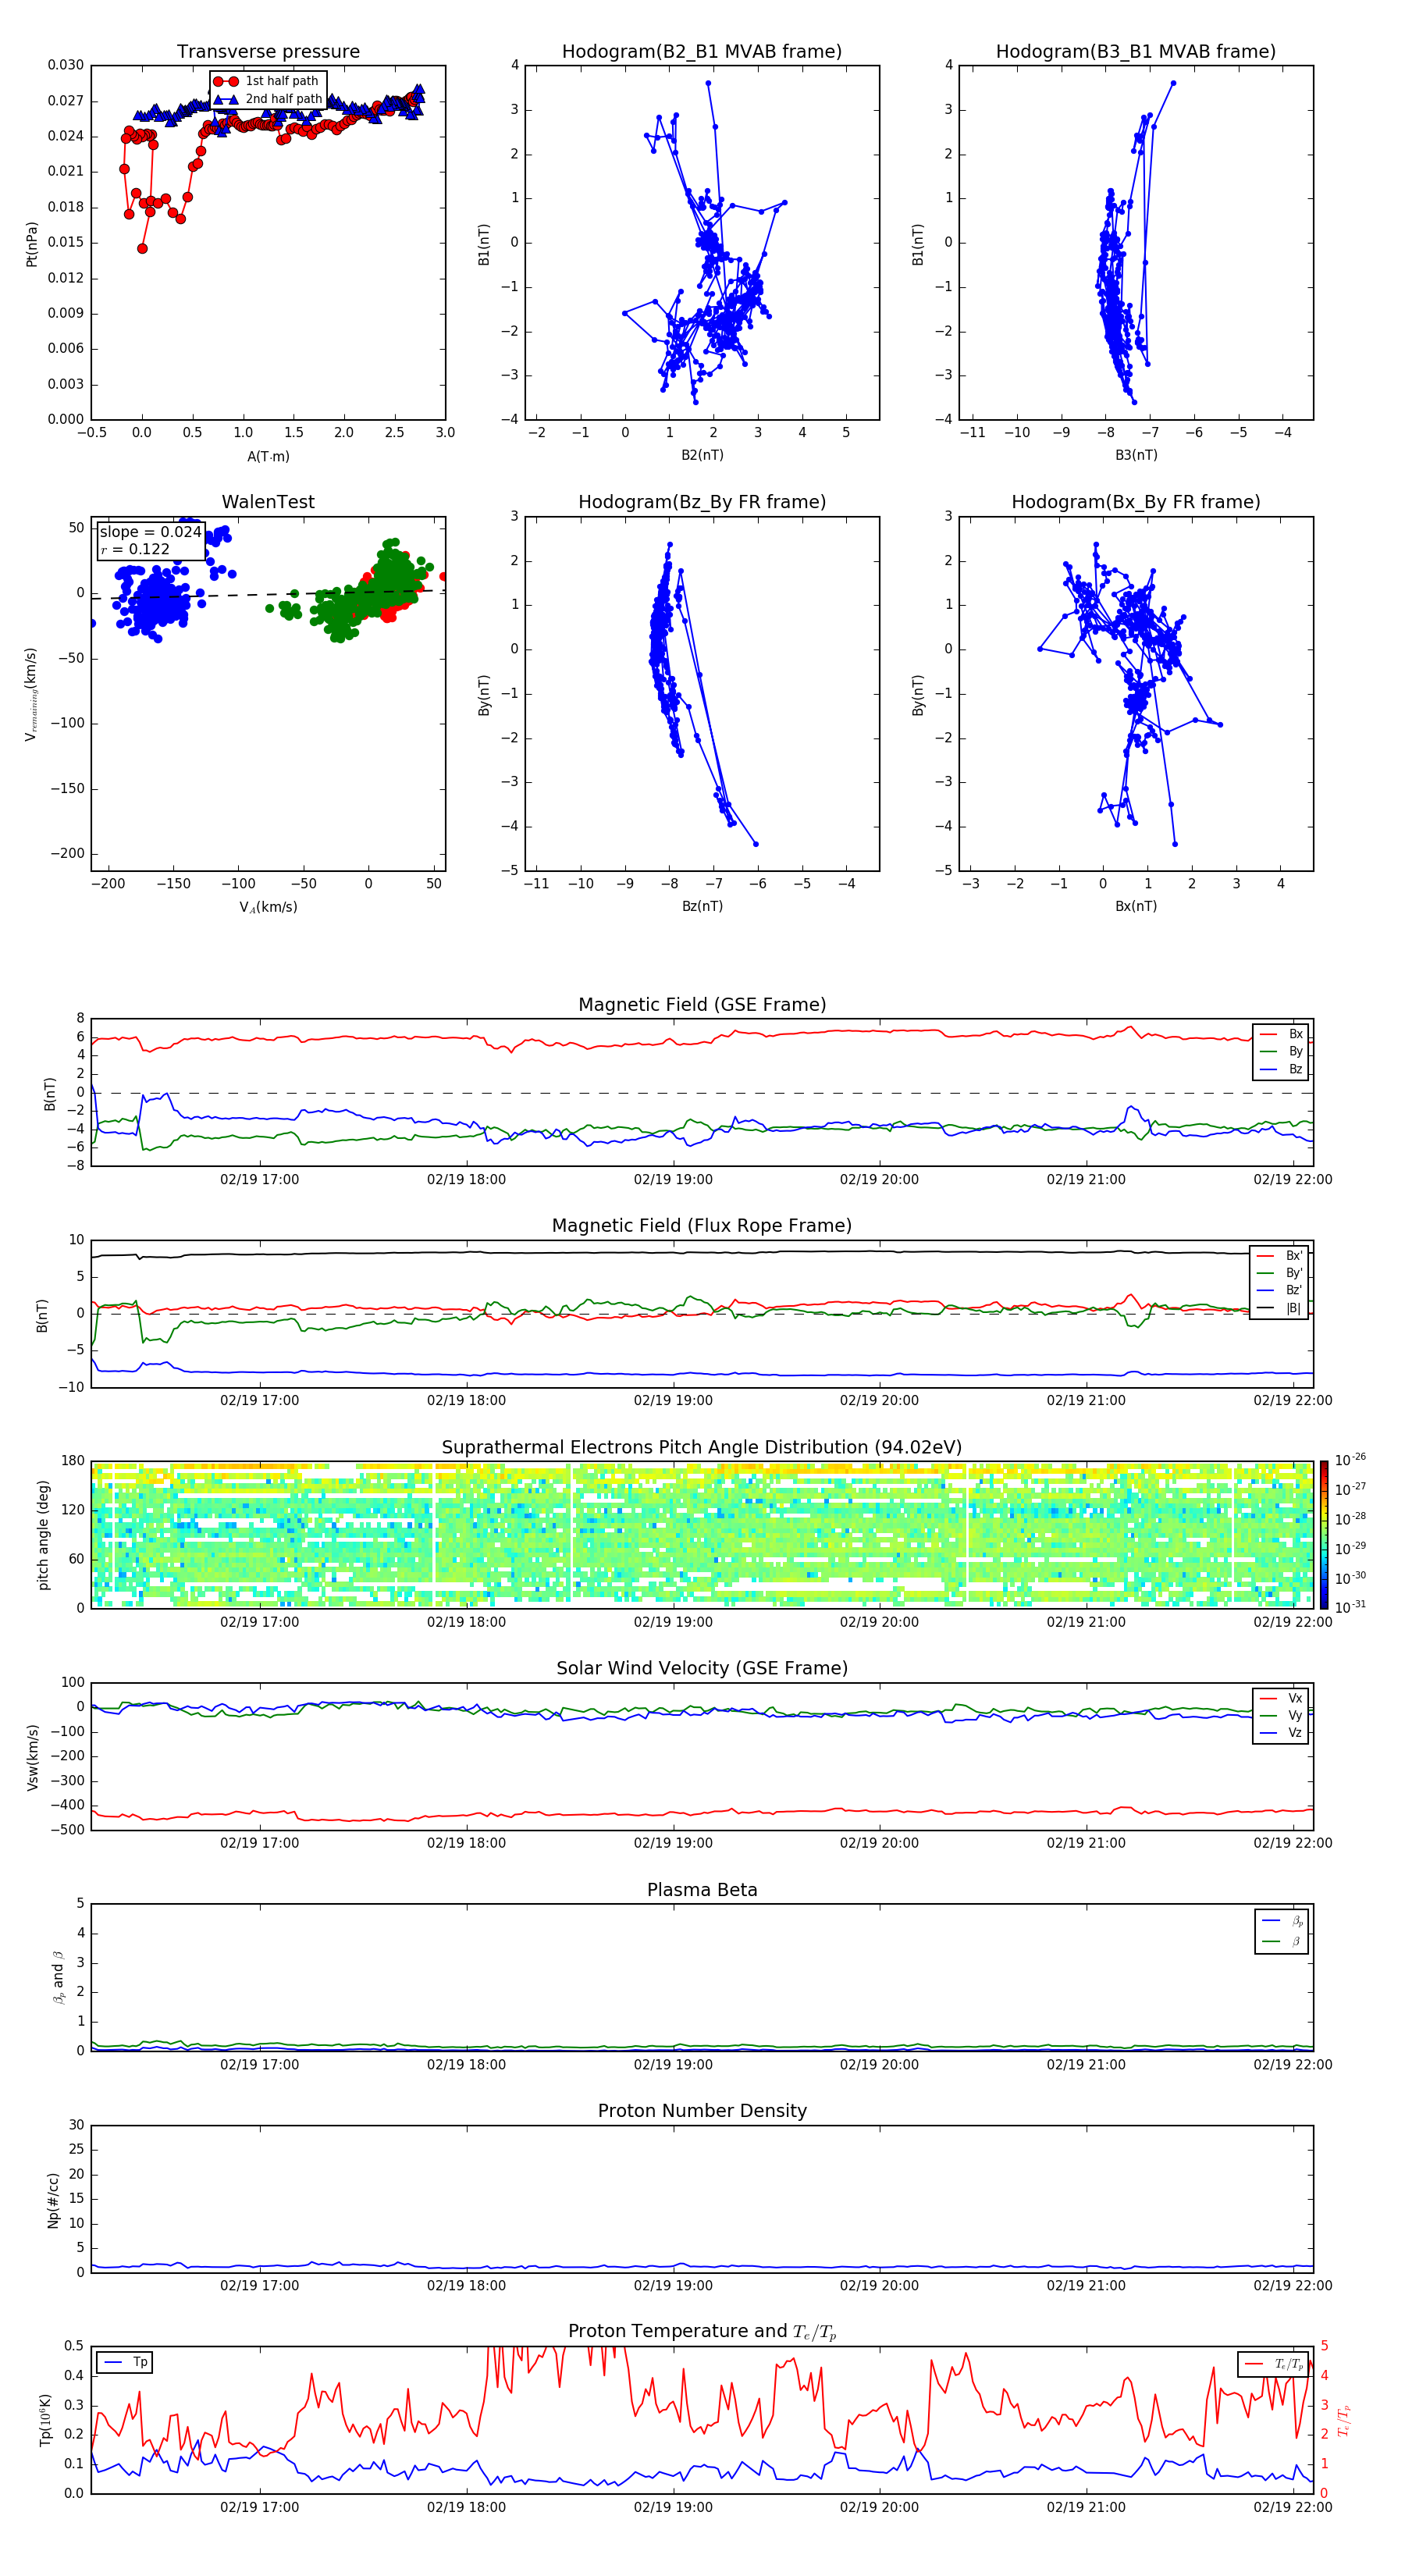Image resolution: width=1405 pixels, height=2576 pixels.
Task: Click the "Magnetic Field (Flux Rope Frame)" title
Action: [702, 1226]
